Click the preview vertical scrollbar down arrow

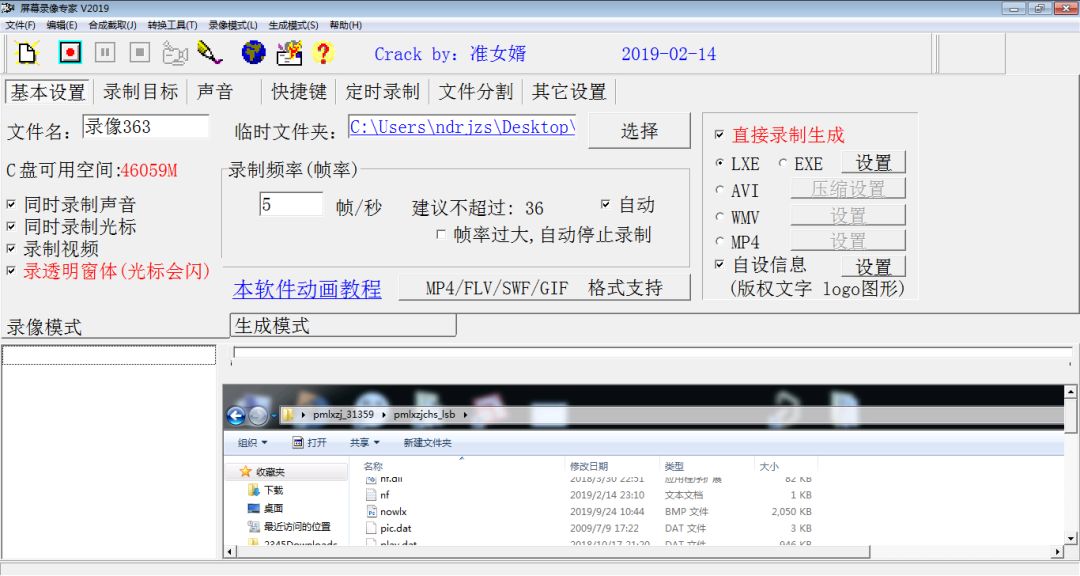click(1070, 538)
